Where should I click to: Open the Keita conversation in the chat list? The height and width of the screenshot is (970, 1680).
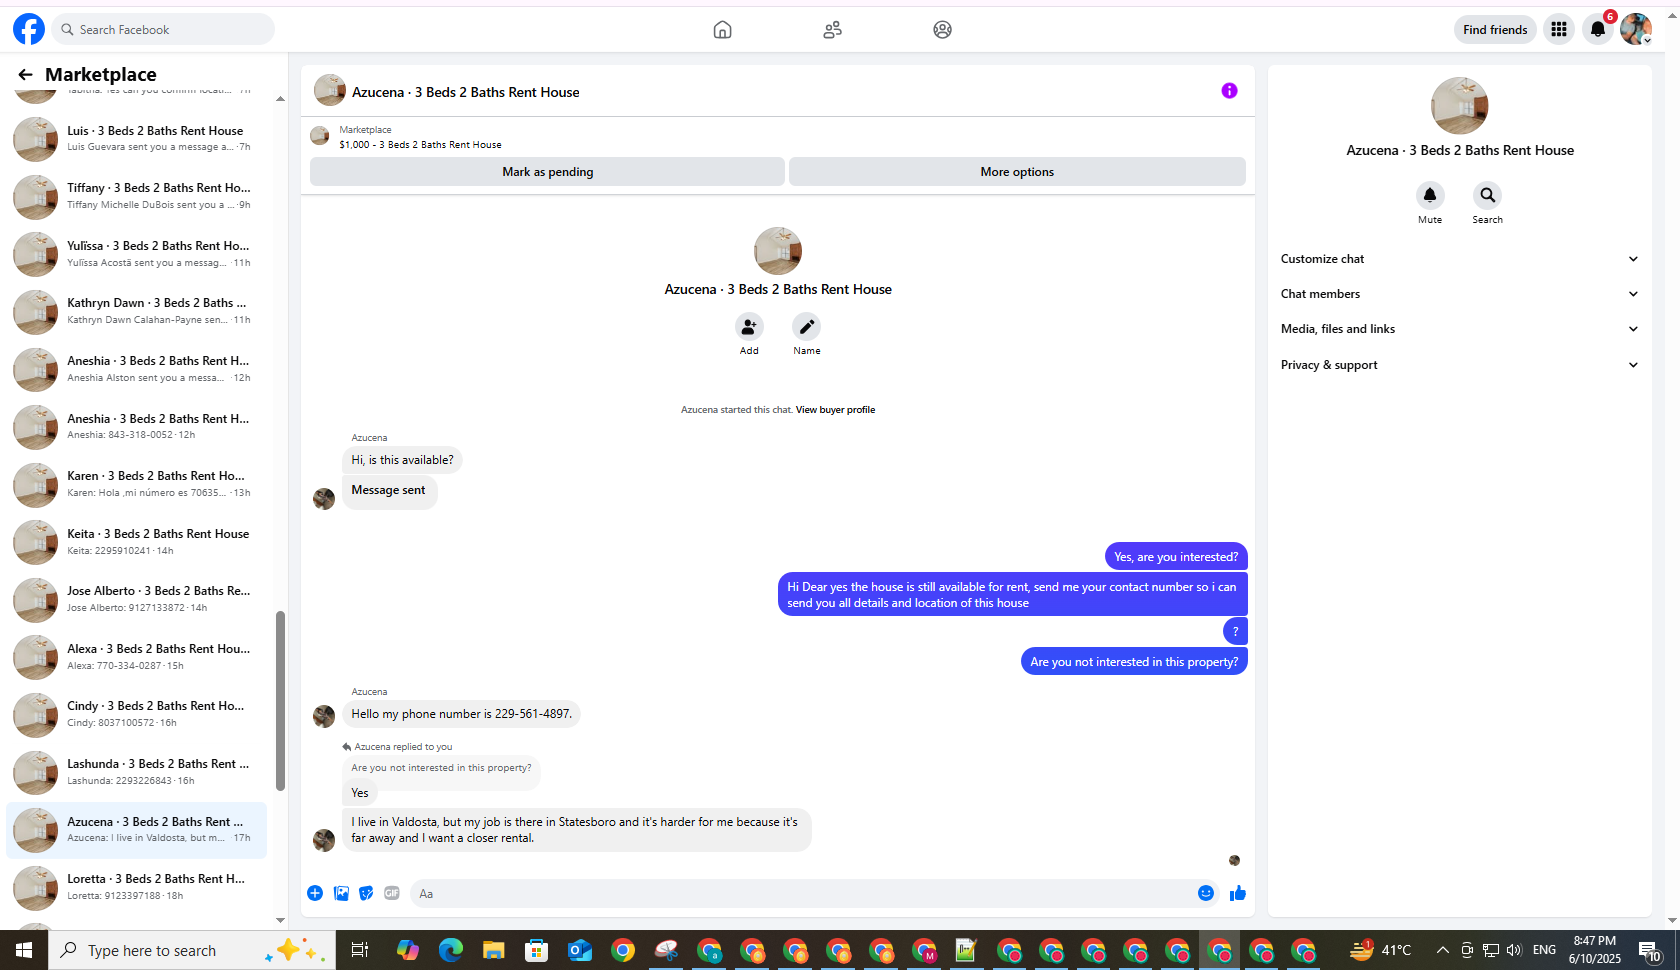pos(137,542)
